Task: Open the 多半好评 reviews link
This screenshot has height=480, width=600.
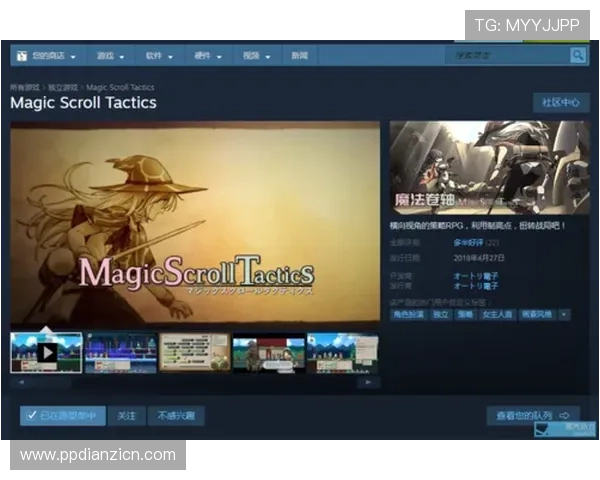Action: pos(468,243)
